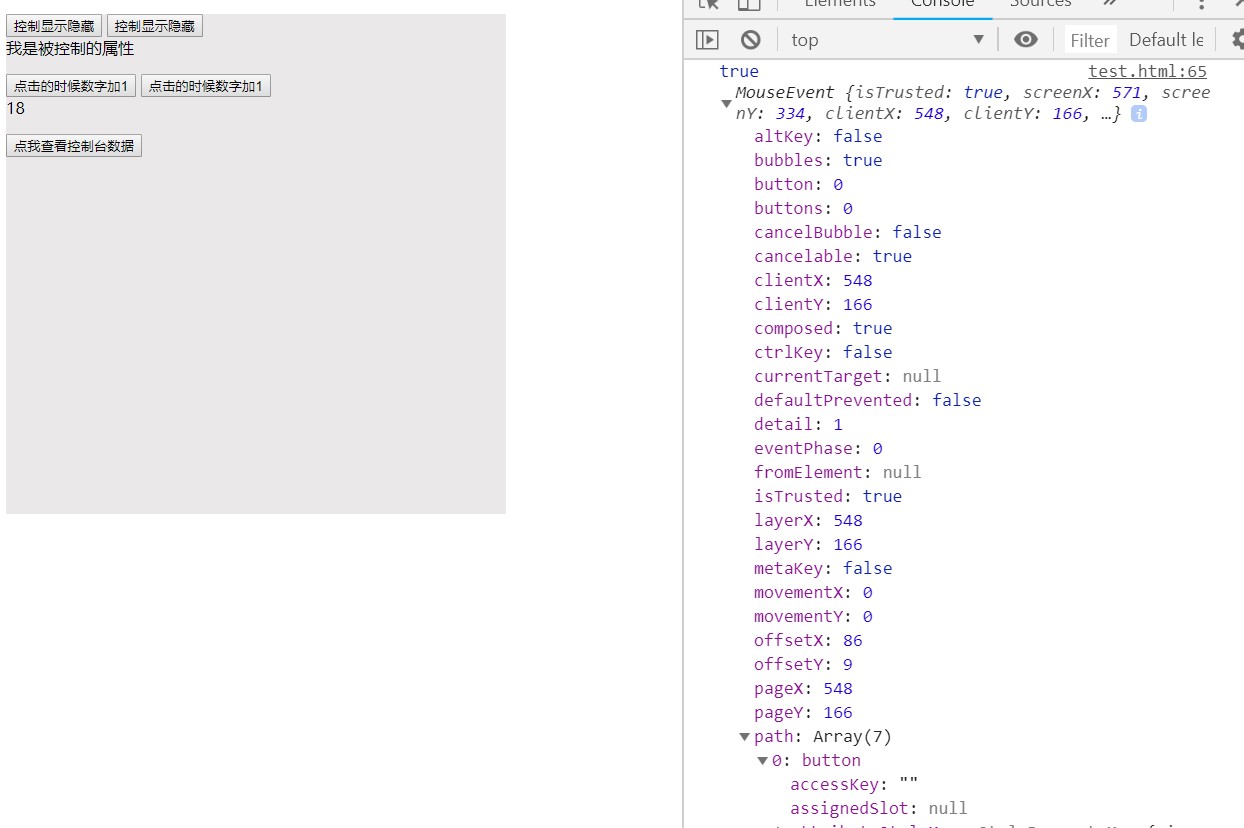The width and height of the screenshot is (1244, 828).
Task: Click the 'pageY: 166' property row
Action: (x=803, y=712)
